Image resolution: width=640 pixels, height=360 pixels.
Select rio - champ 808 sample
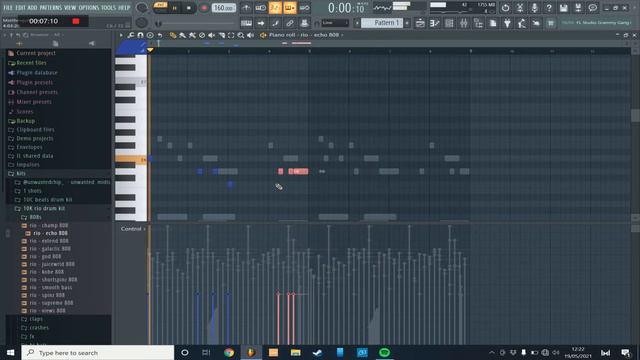coord(49,225)
